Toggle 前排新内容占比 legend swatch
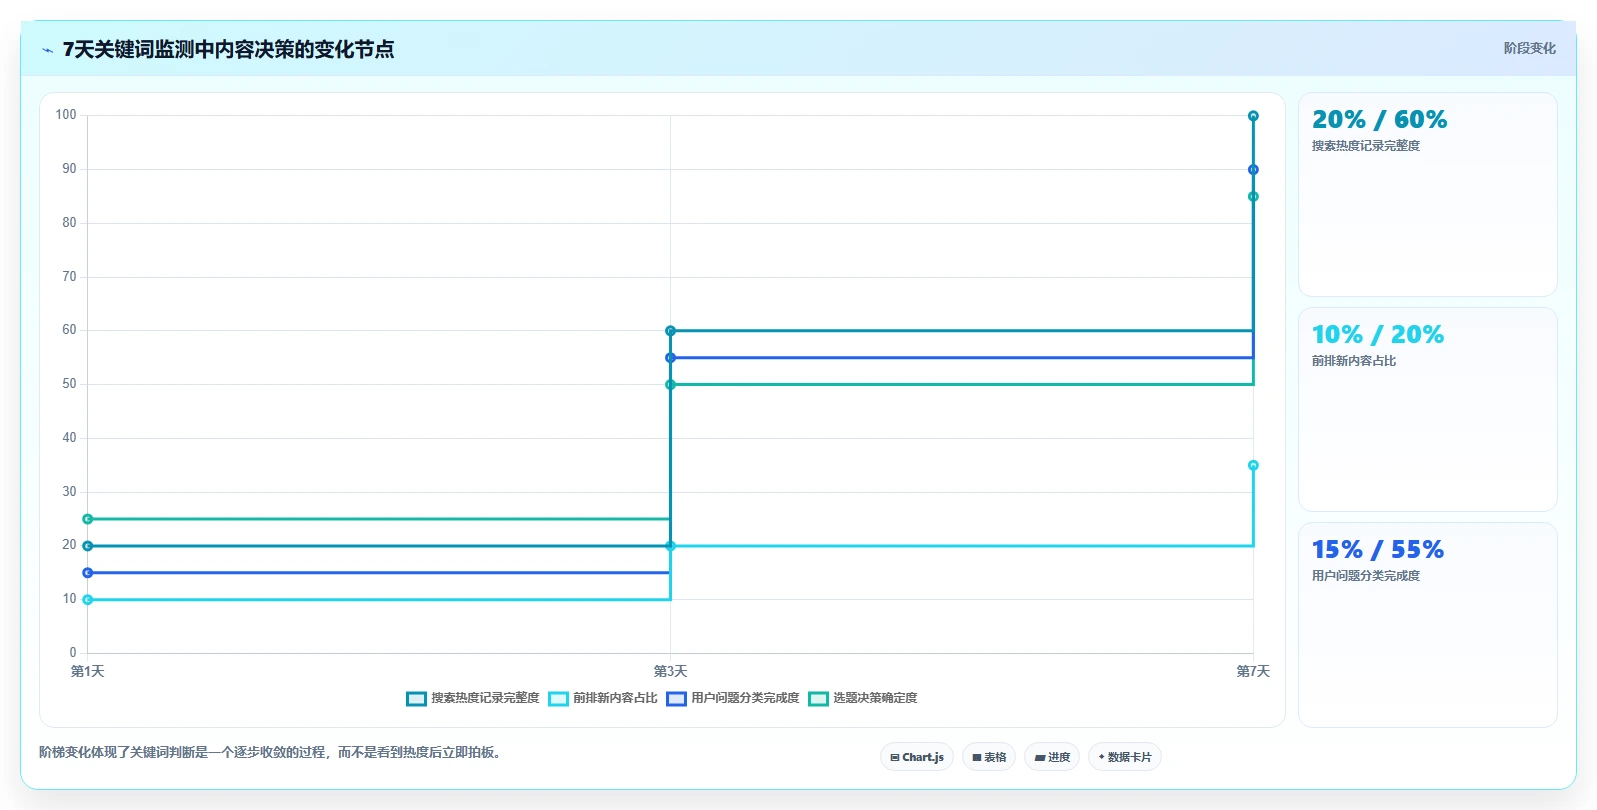The height and width of the screenshot is (810, 1597). [558, 698]
